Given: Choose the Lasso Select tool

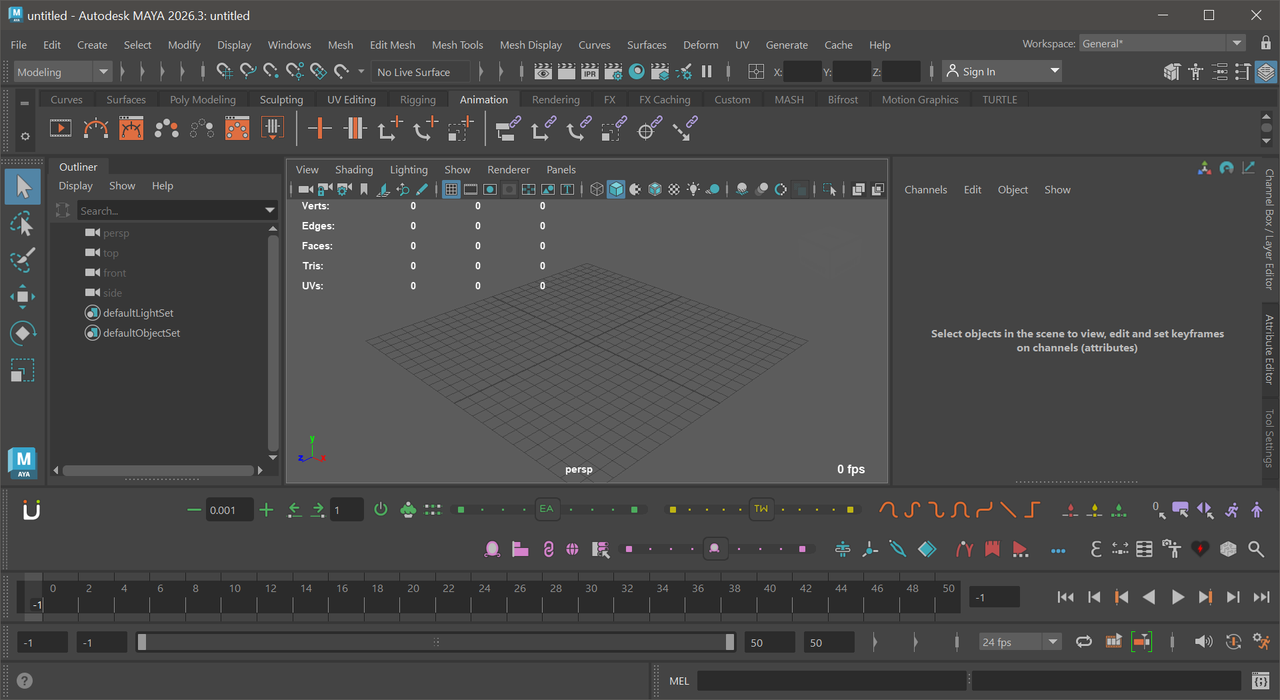Looking at the screenshot, I should [22, 223].
